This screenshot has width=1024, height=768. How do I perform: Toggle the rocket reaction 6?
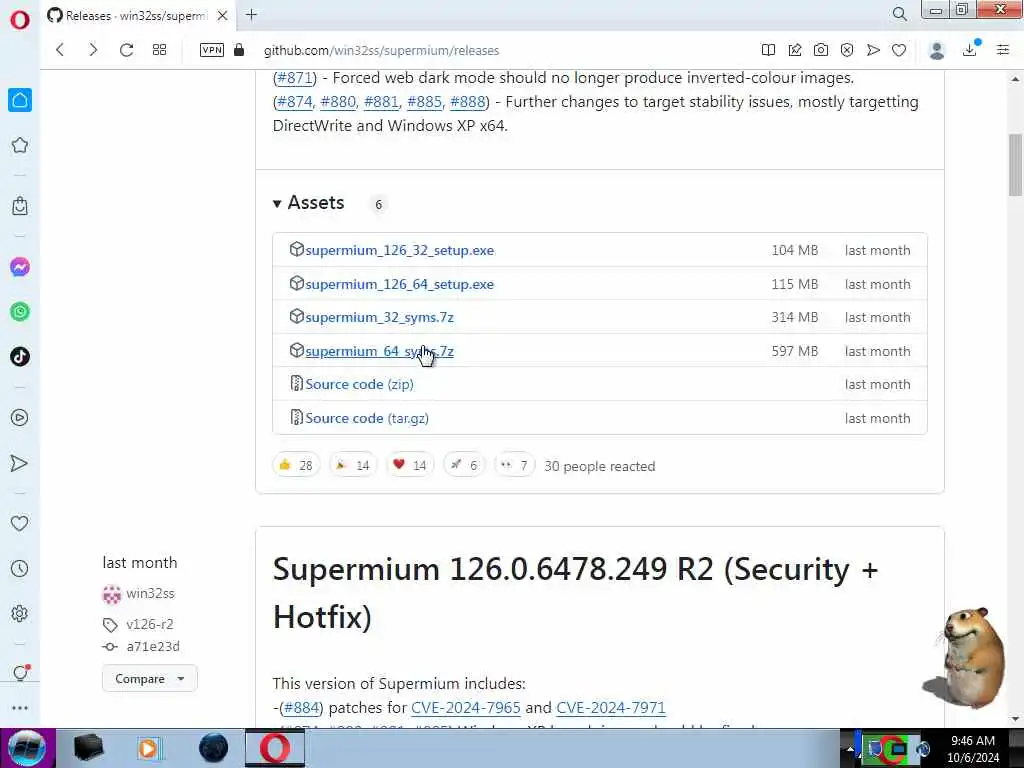coord(464,465)
